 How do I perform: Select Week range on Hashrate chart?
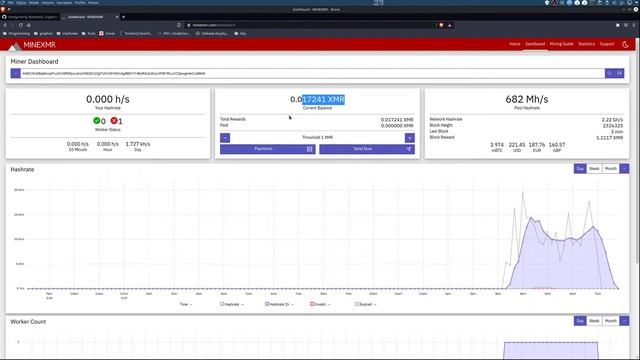tap(594, 169)
